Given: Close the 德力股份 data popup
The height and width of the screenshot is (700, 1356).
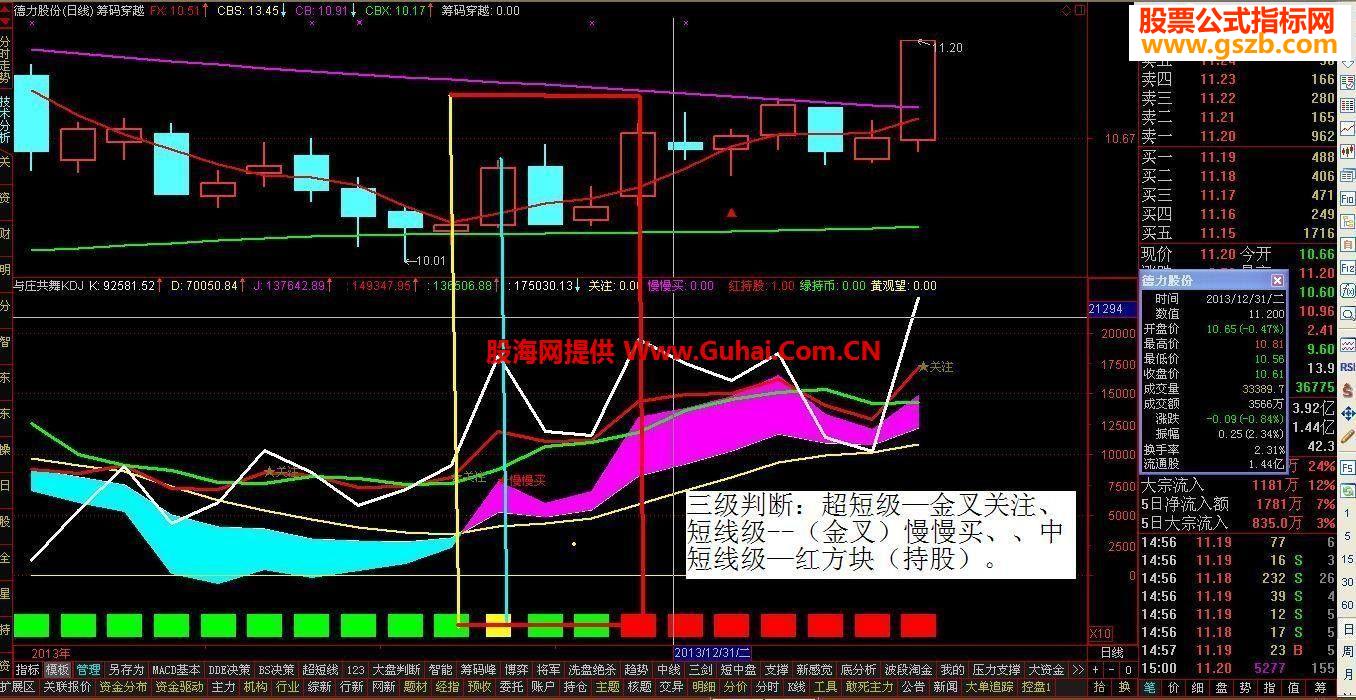Looking at the screenshot, I should click(x=1277, y=281).
